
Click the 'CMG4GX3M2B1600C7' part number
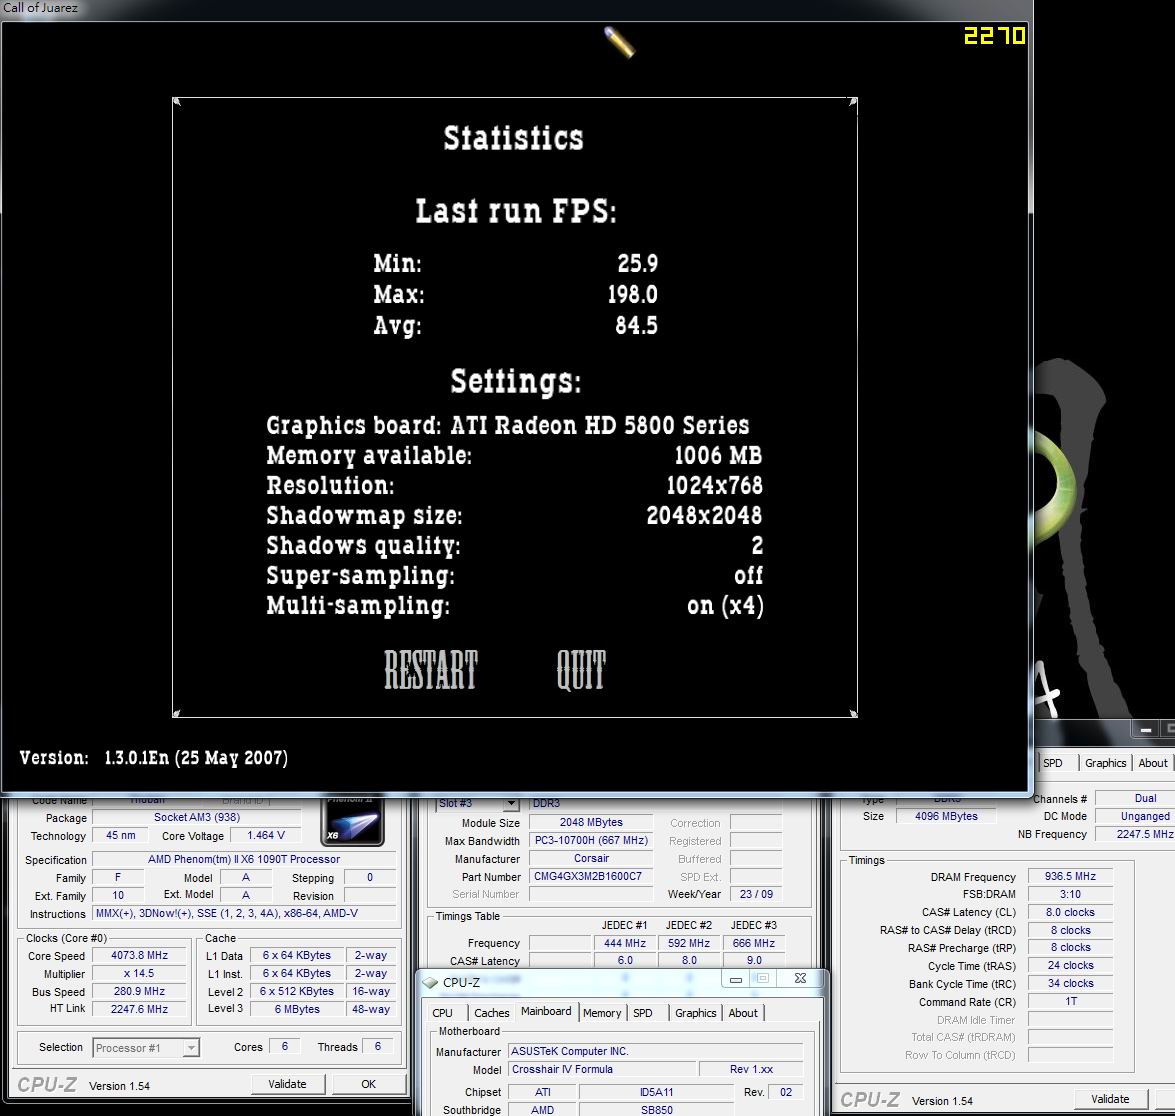tap(591, 876)
